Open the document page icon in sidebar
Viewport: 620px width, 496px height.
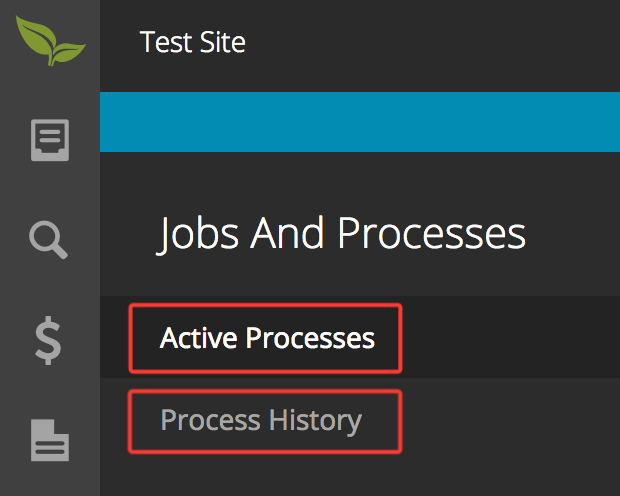(x=50, y=440)
